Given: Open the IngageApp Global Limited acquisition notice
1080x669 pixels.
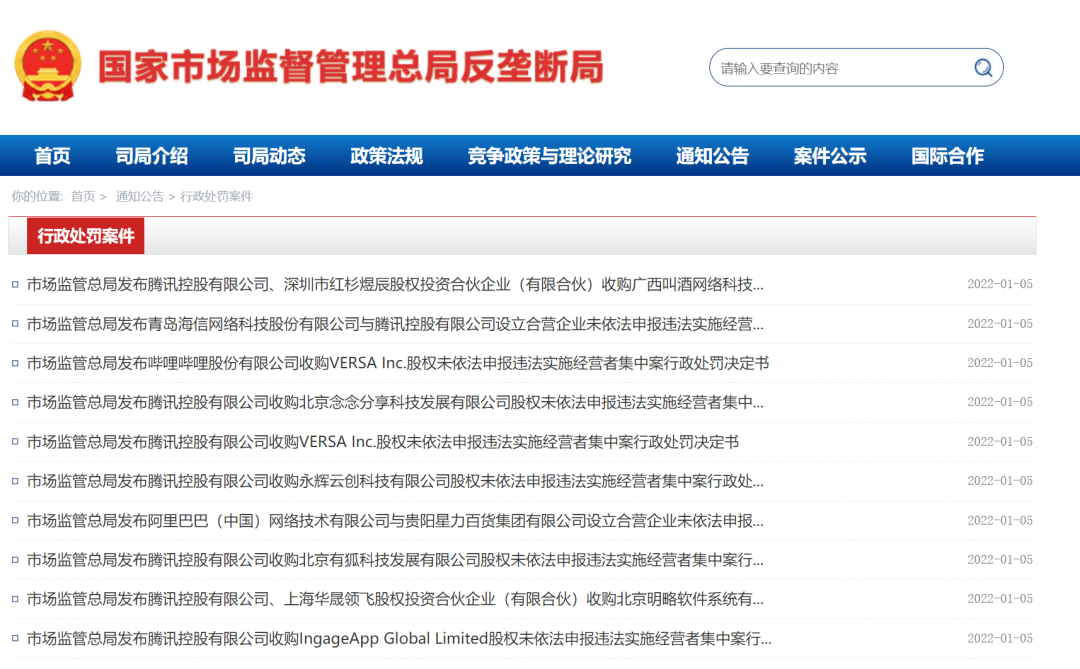Looking at the screenshot, I should [399, 639].
